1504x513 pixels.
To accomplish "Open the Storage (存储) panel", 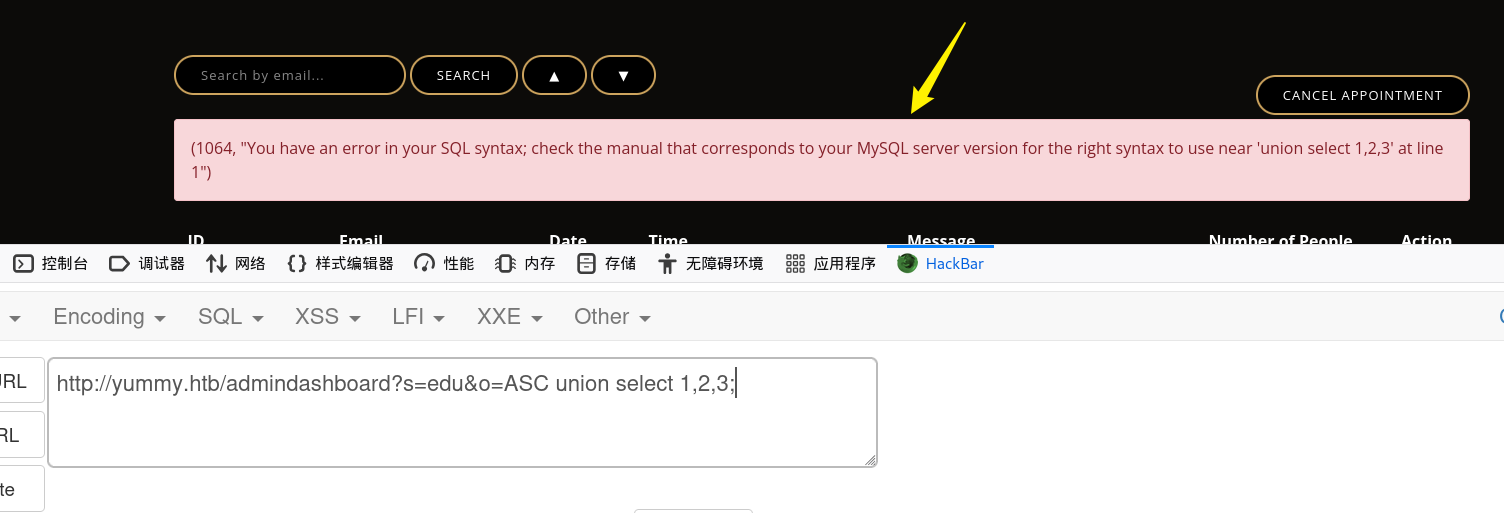I will click(x=606, y=264).
